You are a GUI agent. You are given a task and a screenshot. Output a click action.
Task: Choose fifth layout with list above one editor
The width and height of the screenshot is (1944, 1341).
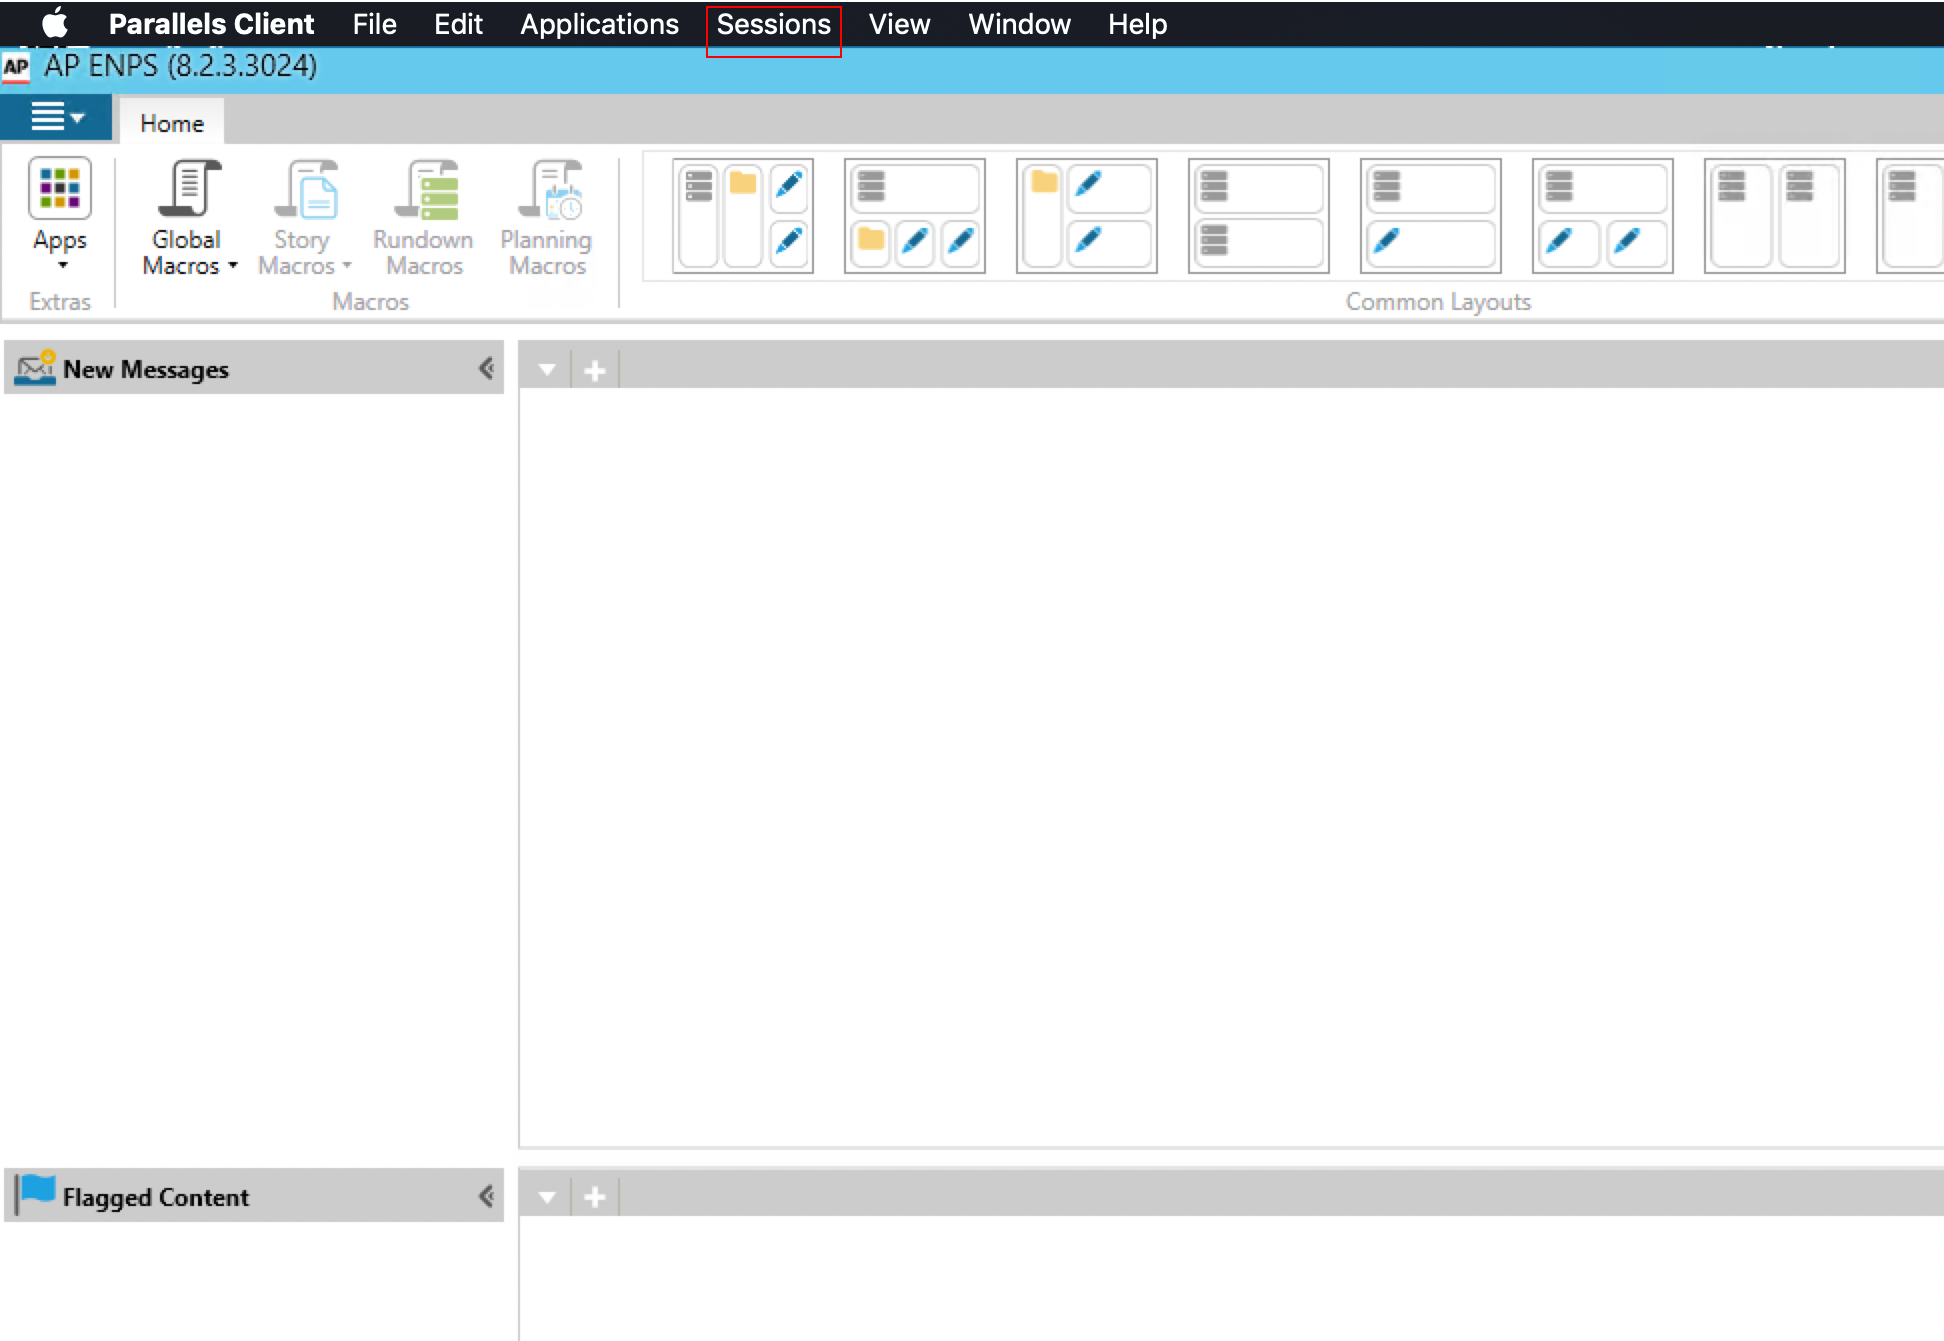pos(1431,215)
